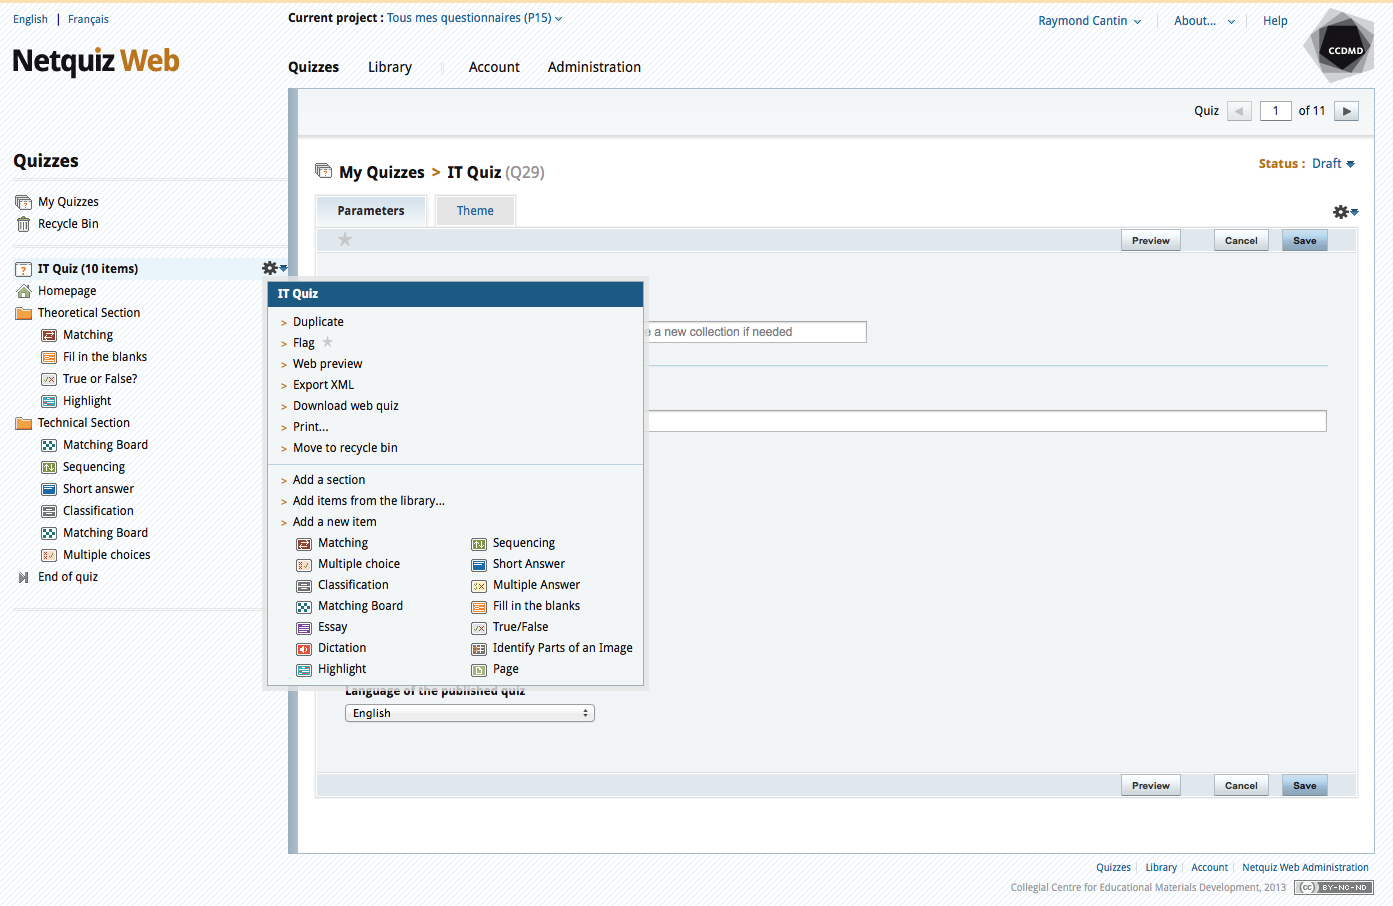
Task: Open the Draft status dropdown
Action: pos(1333,164)
